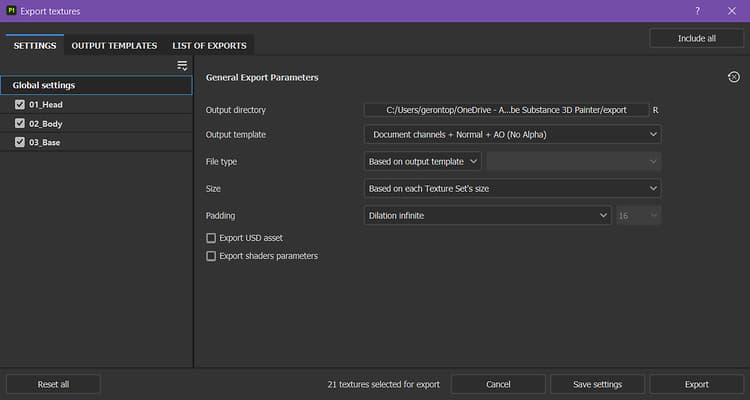The image size is (750, 400).
Task: Click the Substance Painter logo in title bar
Action: click(11, 11)
